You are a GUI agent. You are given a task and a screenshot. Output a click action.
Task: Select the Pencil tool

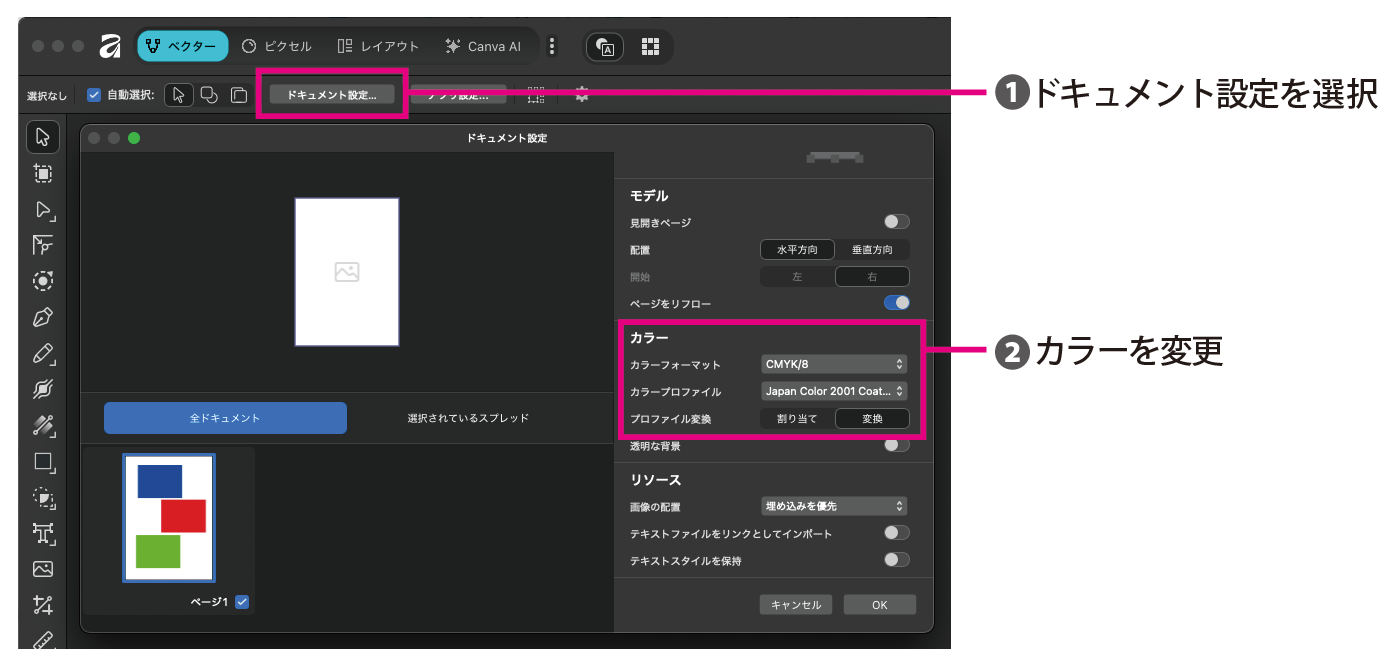pyautogui.click(x=42, y=354)
